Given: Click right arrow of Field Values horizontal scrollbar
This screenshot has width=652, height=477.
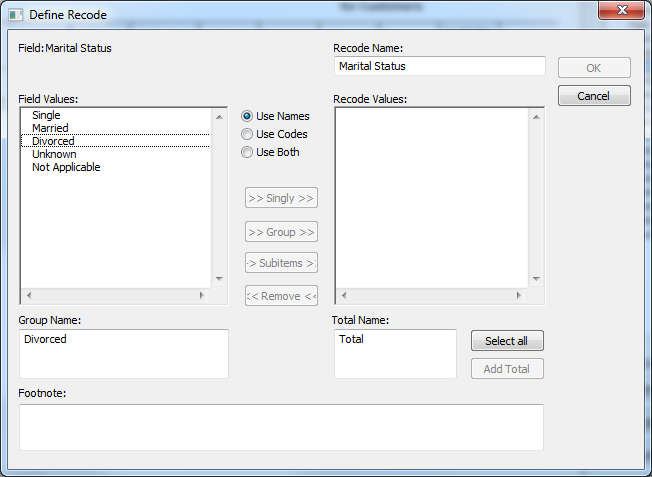Looking at the screenshot, I should tap(202, 296).
